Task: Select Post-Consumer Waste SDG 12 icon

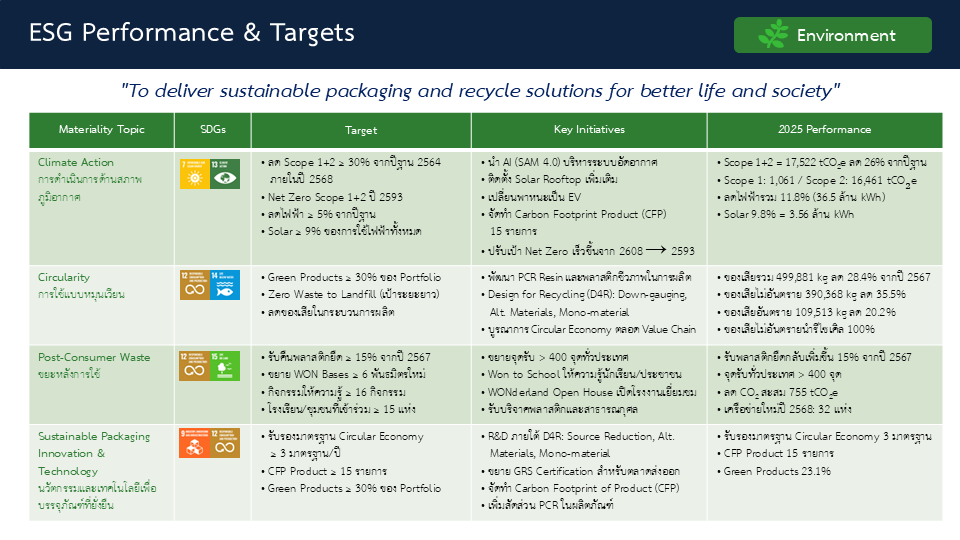Action: [x=195, y=366]
